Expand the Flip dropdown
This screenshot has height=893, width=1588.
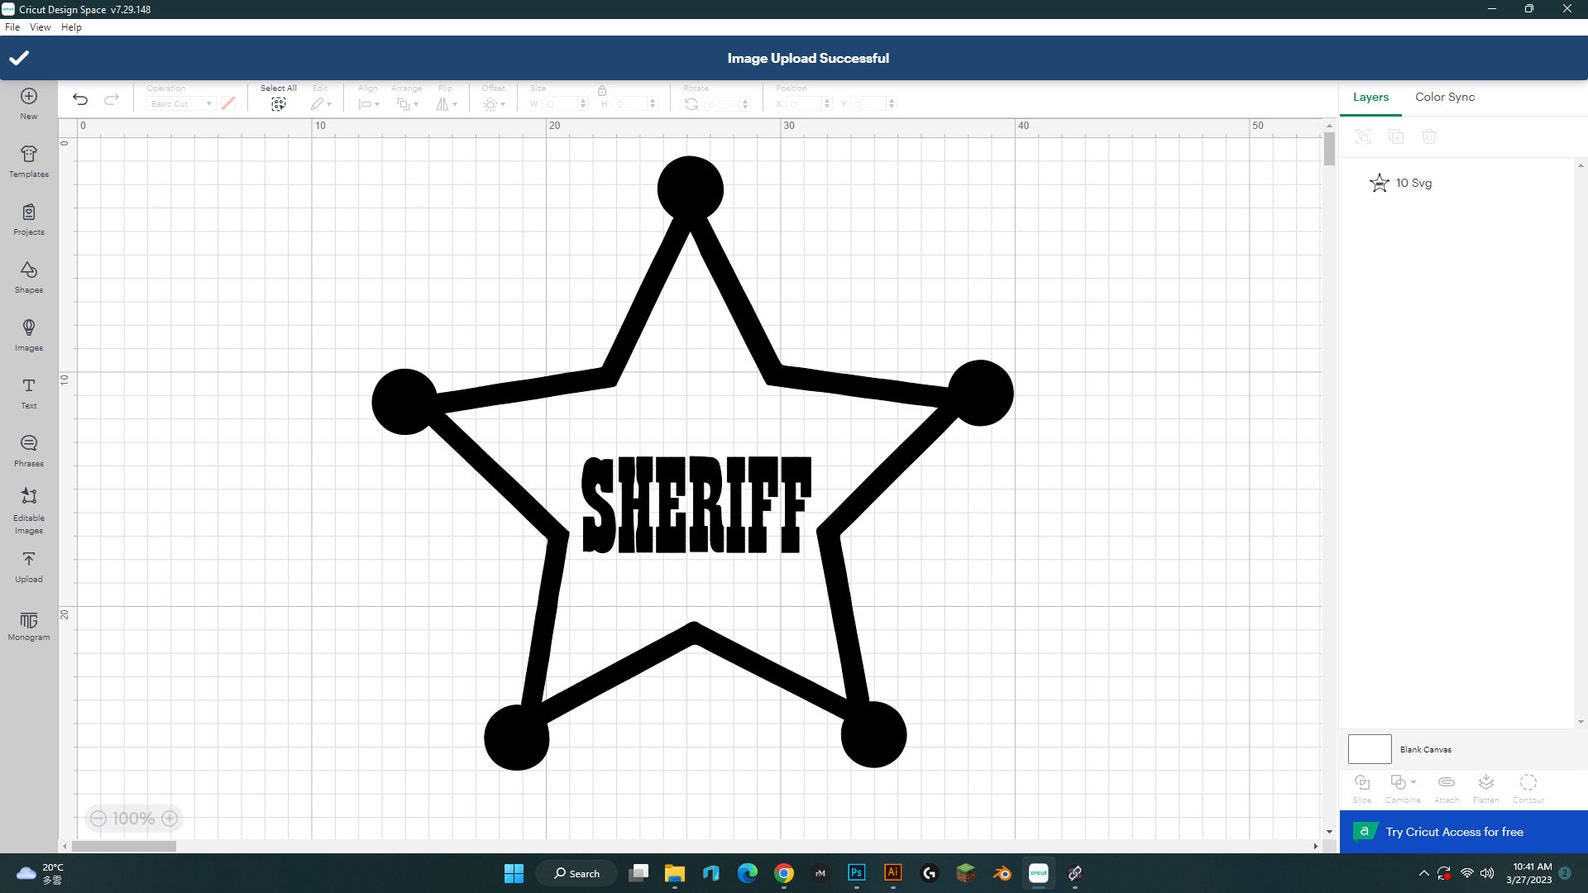(446, 104)
